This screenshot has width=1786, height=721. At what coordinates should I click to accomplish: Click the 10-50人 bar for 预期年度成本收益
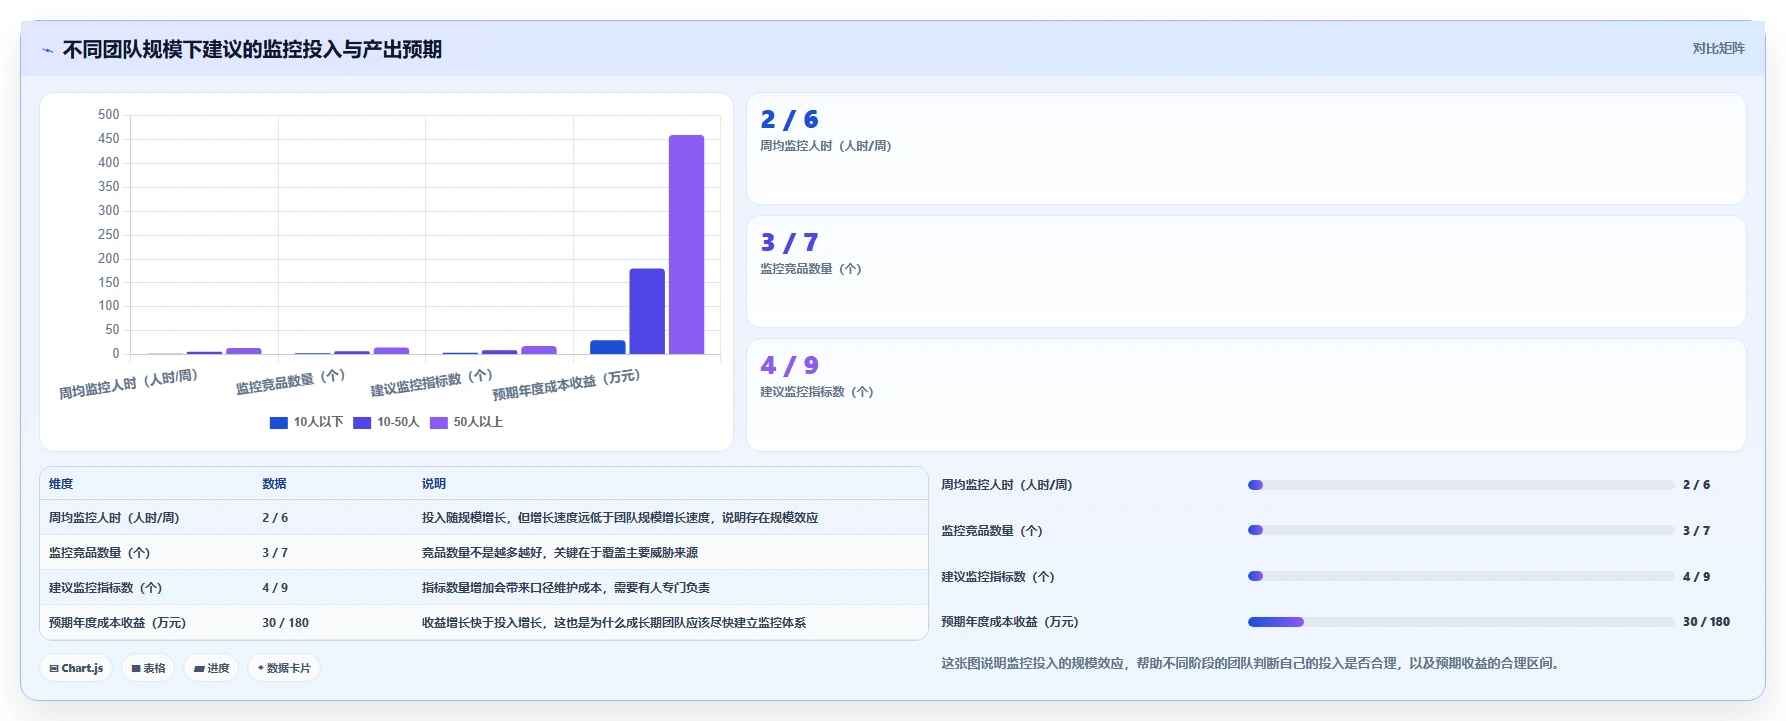click(x=647, y=311)
